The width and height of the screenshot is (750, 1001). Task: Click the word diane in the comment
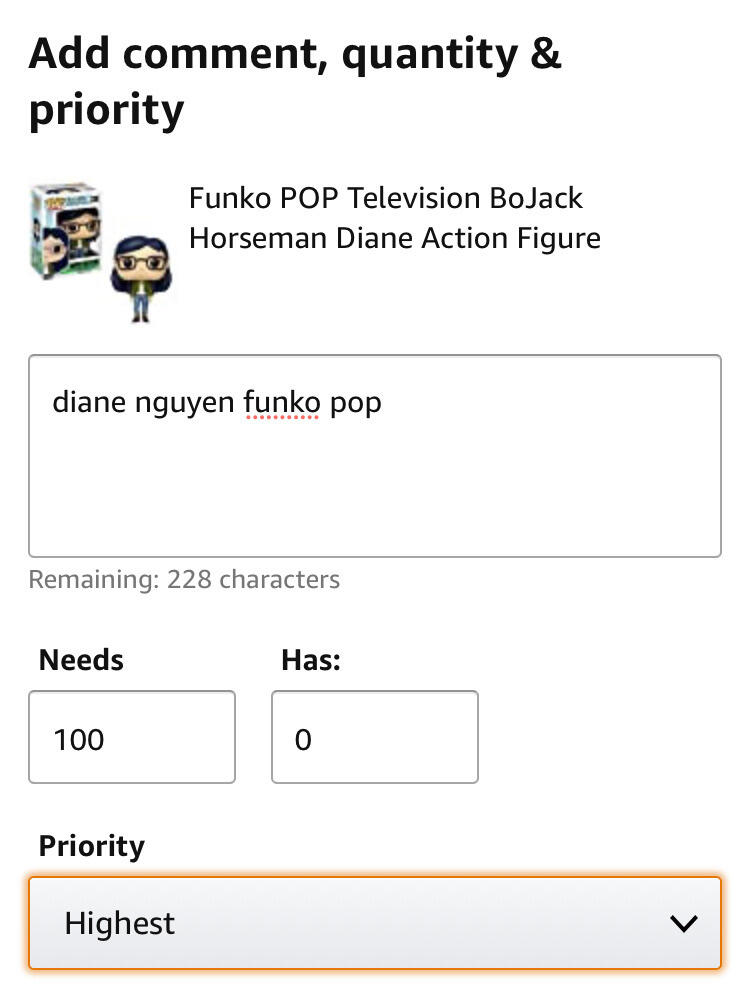click(88, 403)
